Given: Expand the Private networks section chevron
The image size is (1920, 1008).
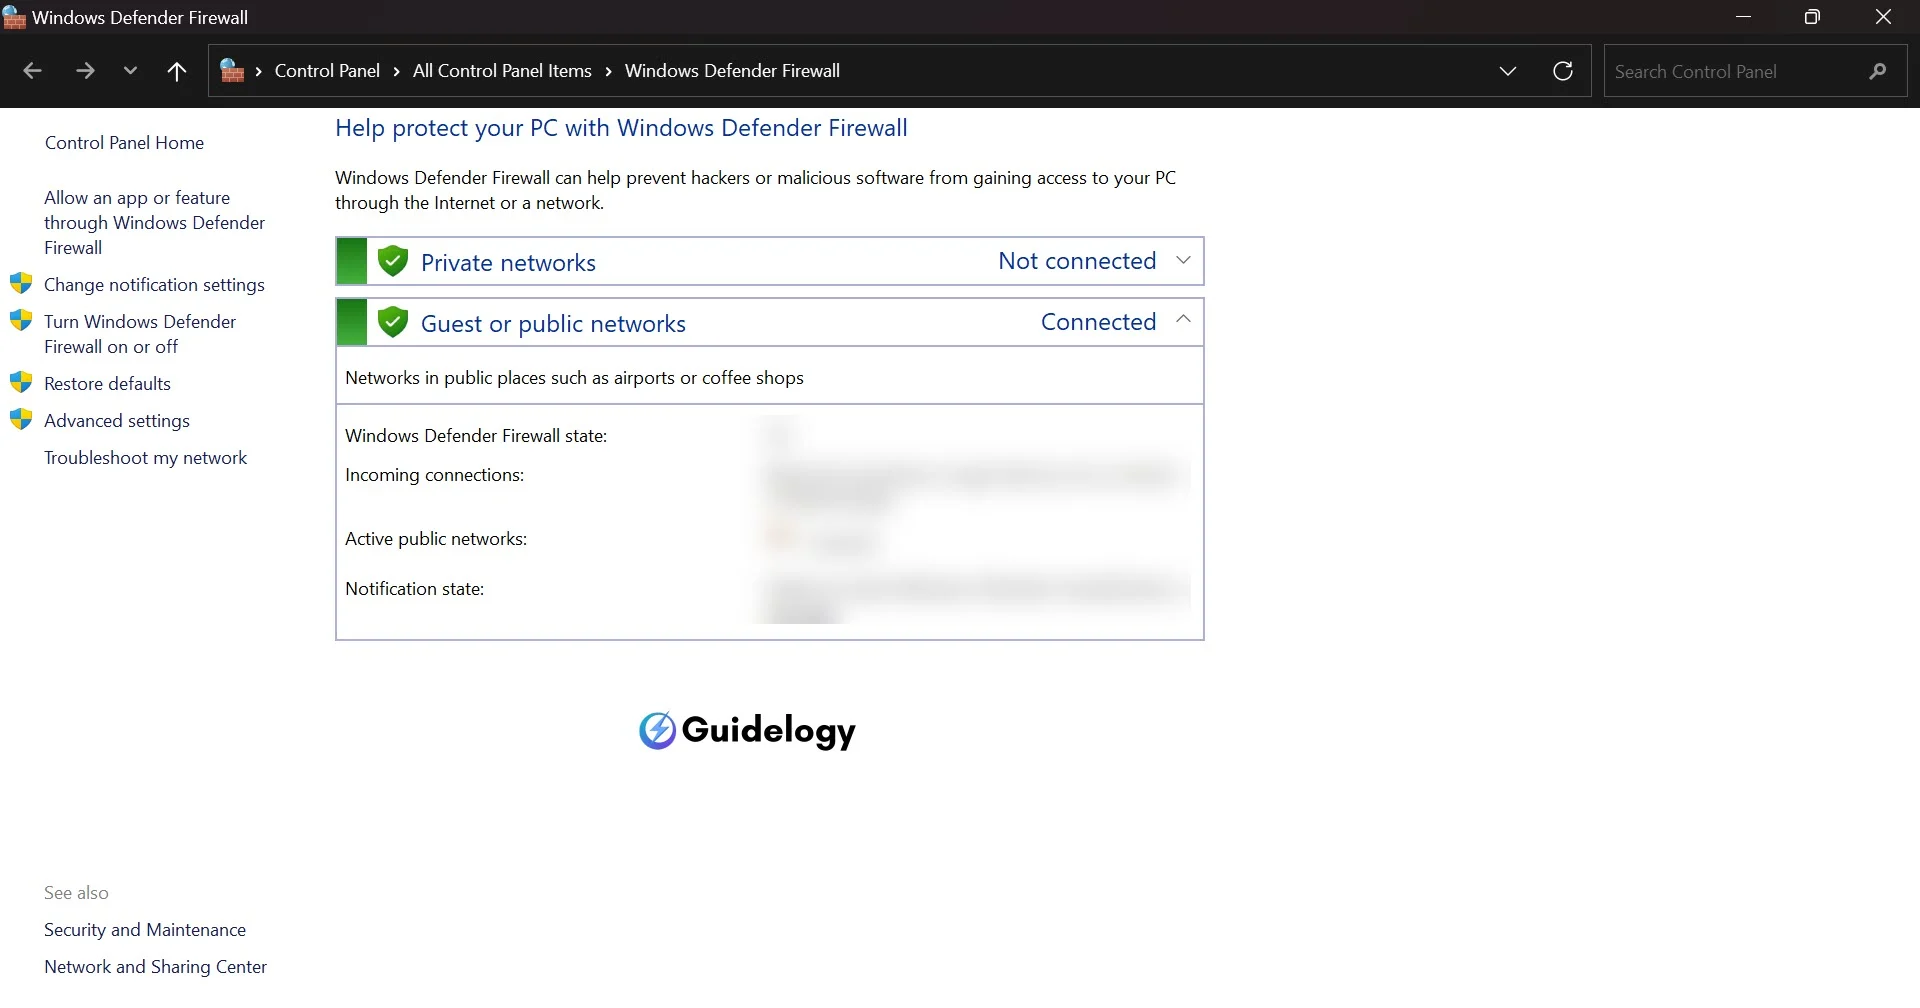Looking at the screenshot, I should (x=1183, y=260).
